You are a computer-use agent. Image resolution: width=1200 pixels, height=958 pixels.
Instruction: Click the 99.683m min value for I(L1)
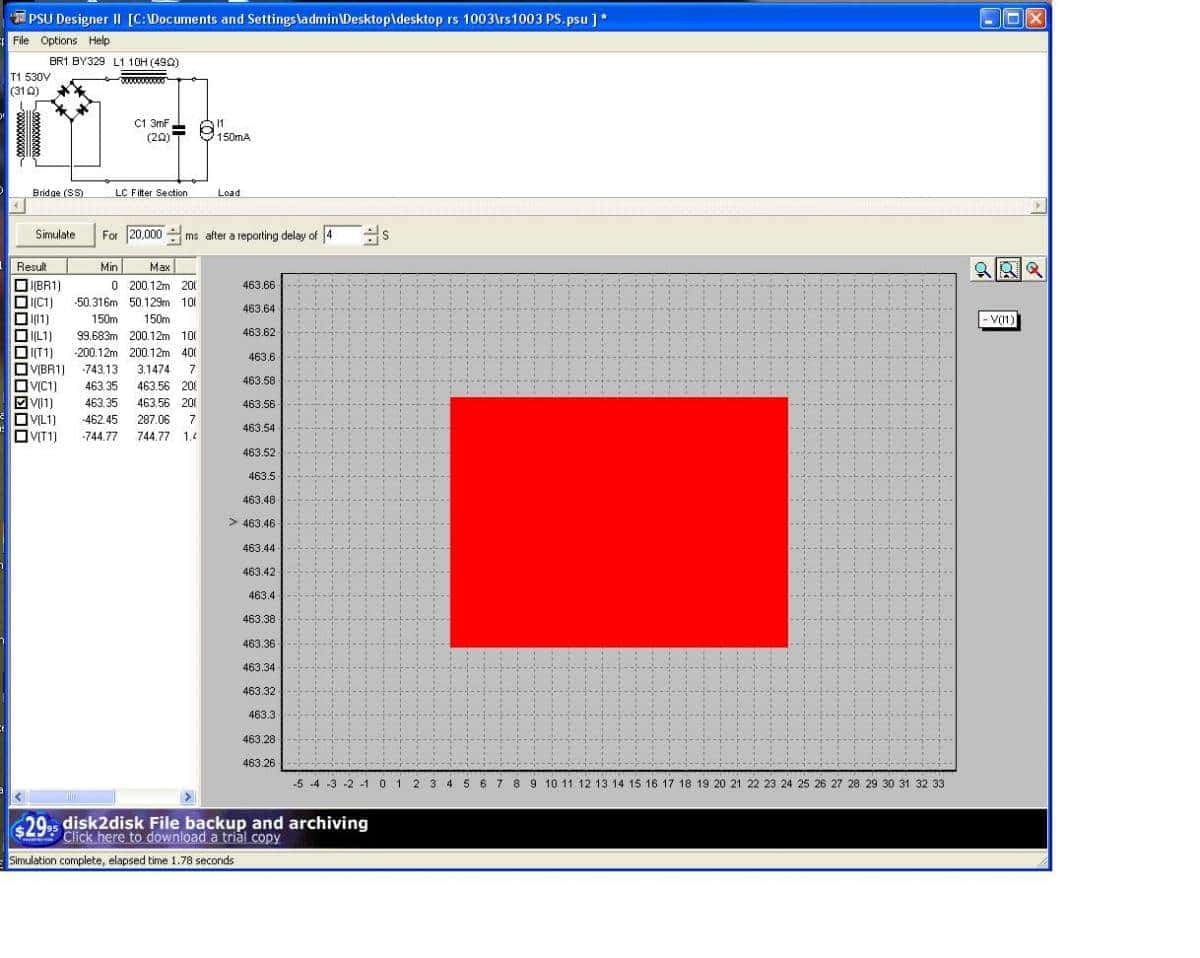[98, 336]
